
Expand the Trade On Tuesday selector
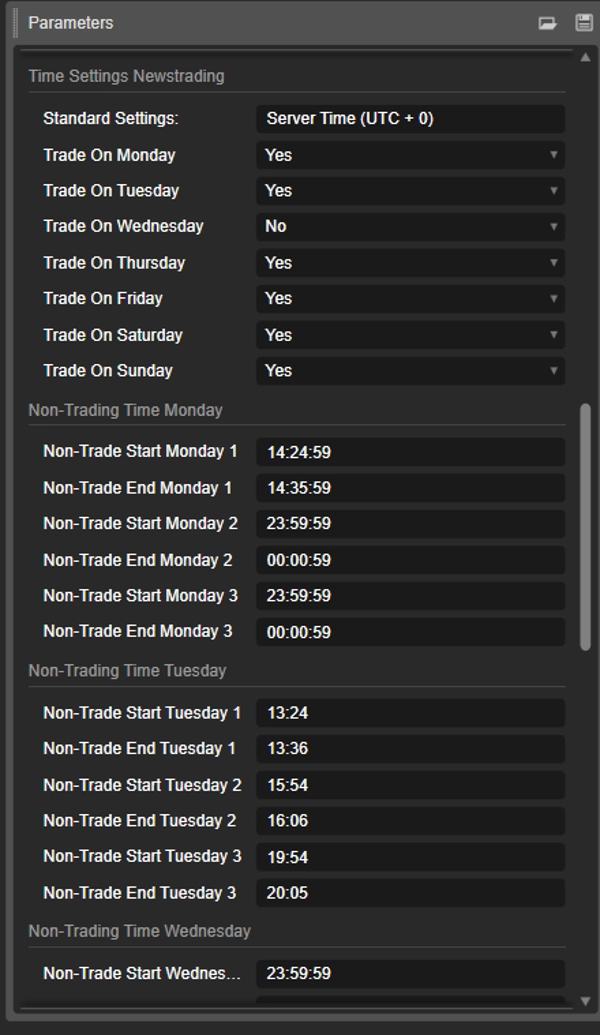tap(556, 190)
